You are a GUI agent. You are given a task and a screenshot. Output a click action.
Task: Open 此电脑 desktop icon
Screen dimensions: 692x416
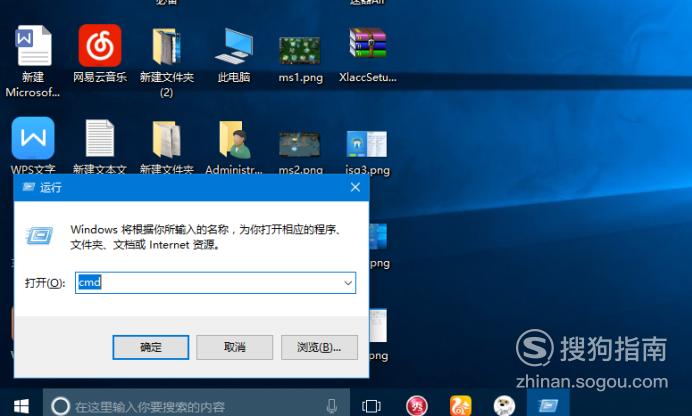pos(234,46)
